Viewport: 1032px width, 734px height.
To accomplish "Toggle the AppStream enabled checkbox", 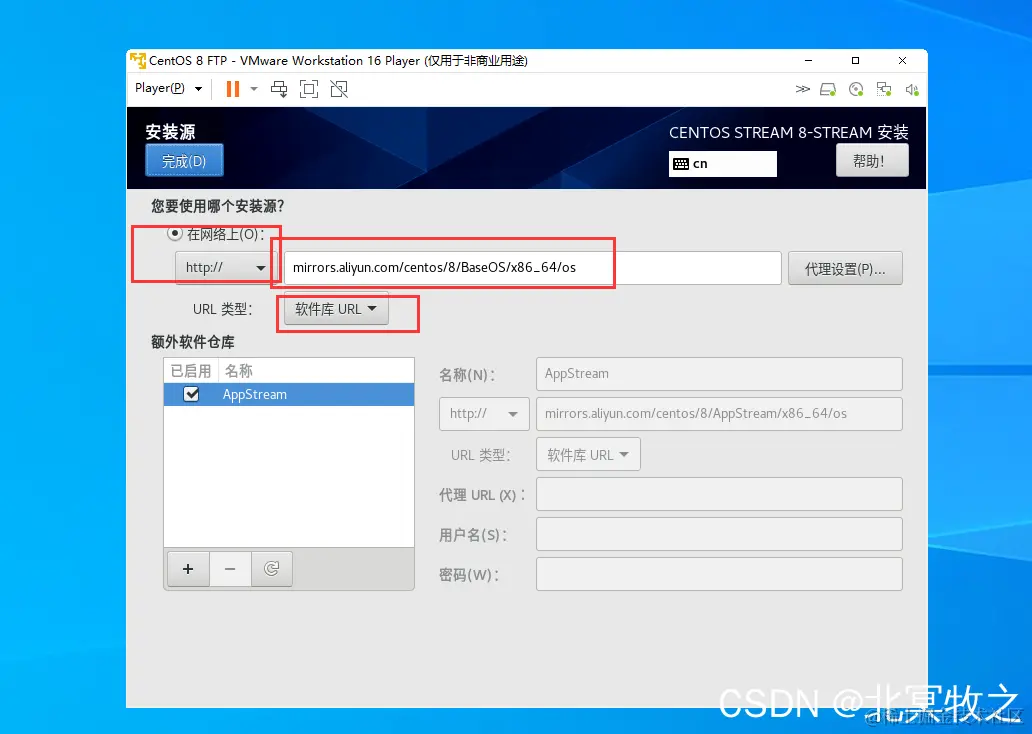I will [192, 394].
